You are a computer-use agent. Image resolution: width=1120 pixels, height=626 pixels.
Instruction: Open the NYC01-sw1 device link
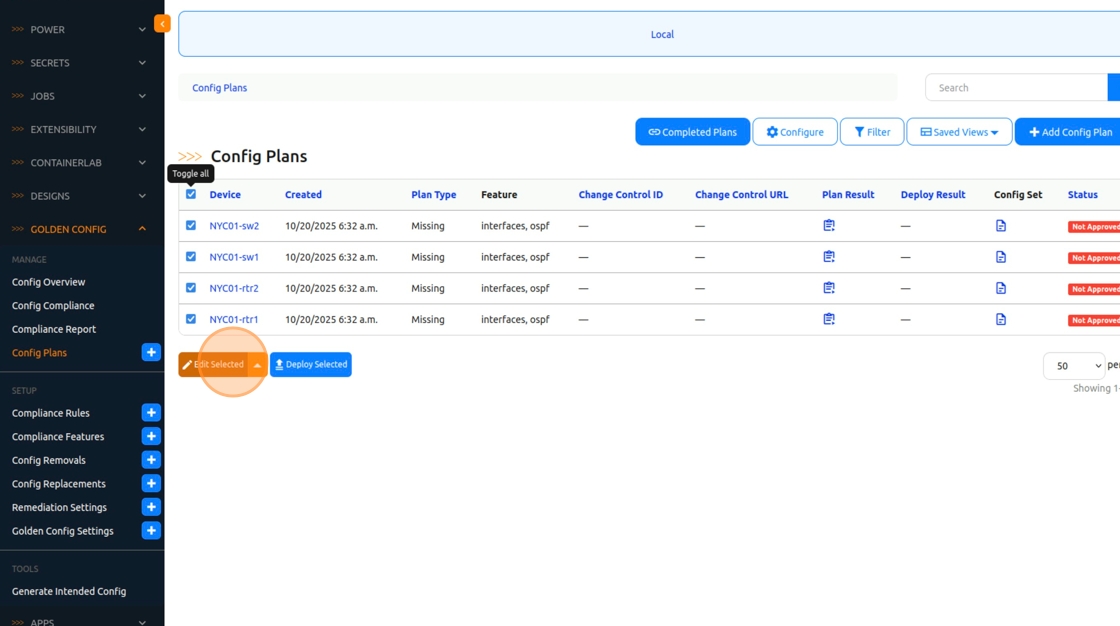[x=234, y=257]
